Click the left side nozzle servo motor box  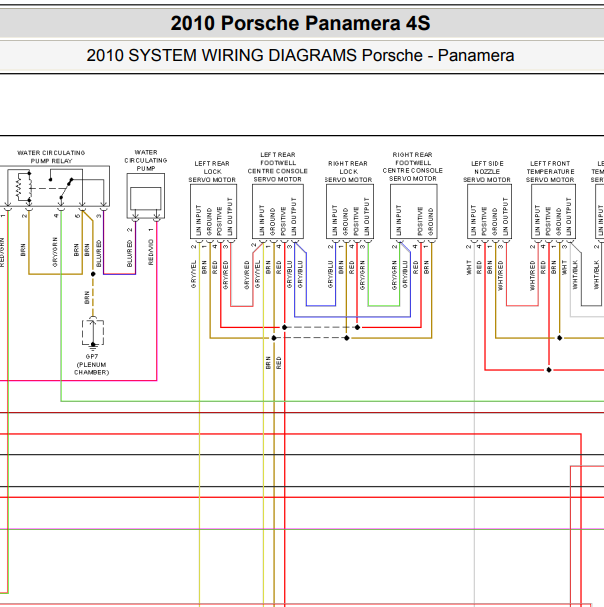[489, 211]
